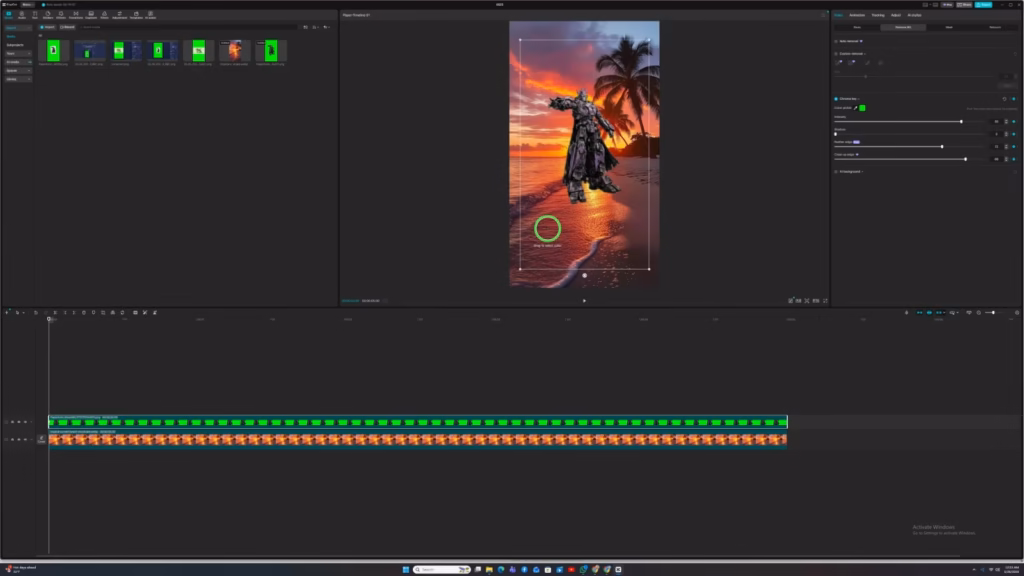Add keyframe for Feather edge value
1024x576 pixels.
point(1014,146)
